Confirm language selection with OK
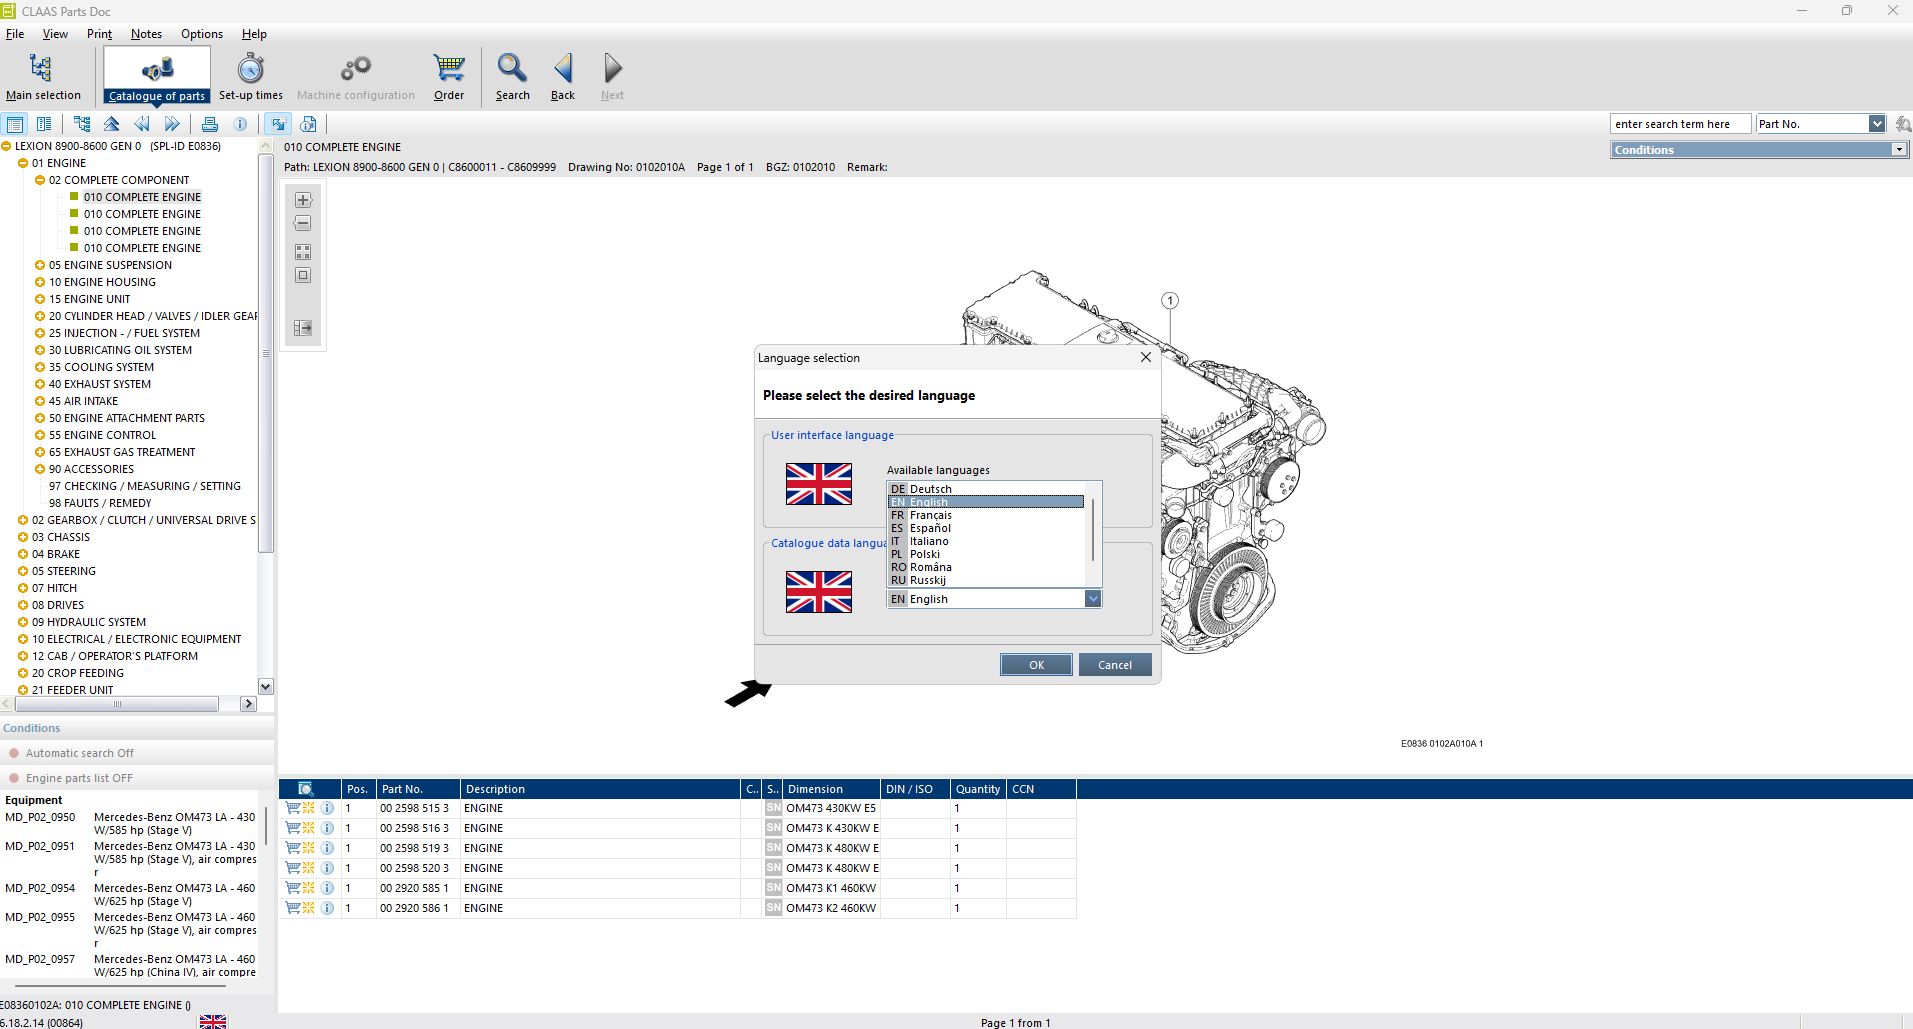This screenshot has height=1029, width=1913. pos(1035,664)
